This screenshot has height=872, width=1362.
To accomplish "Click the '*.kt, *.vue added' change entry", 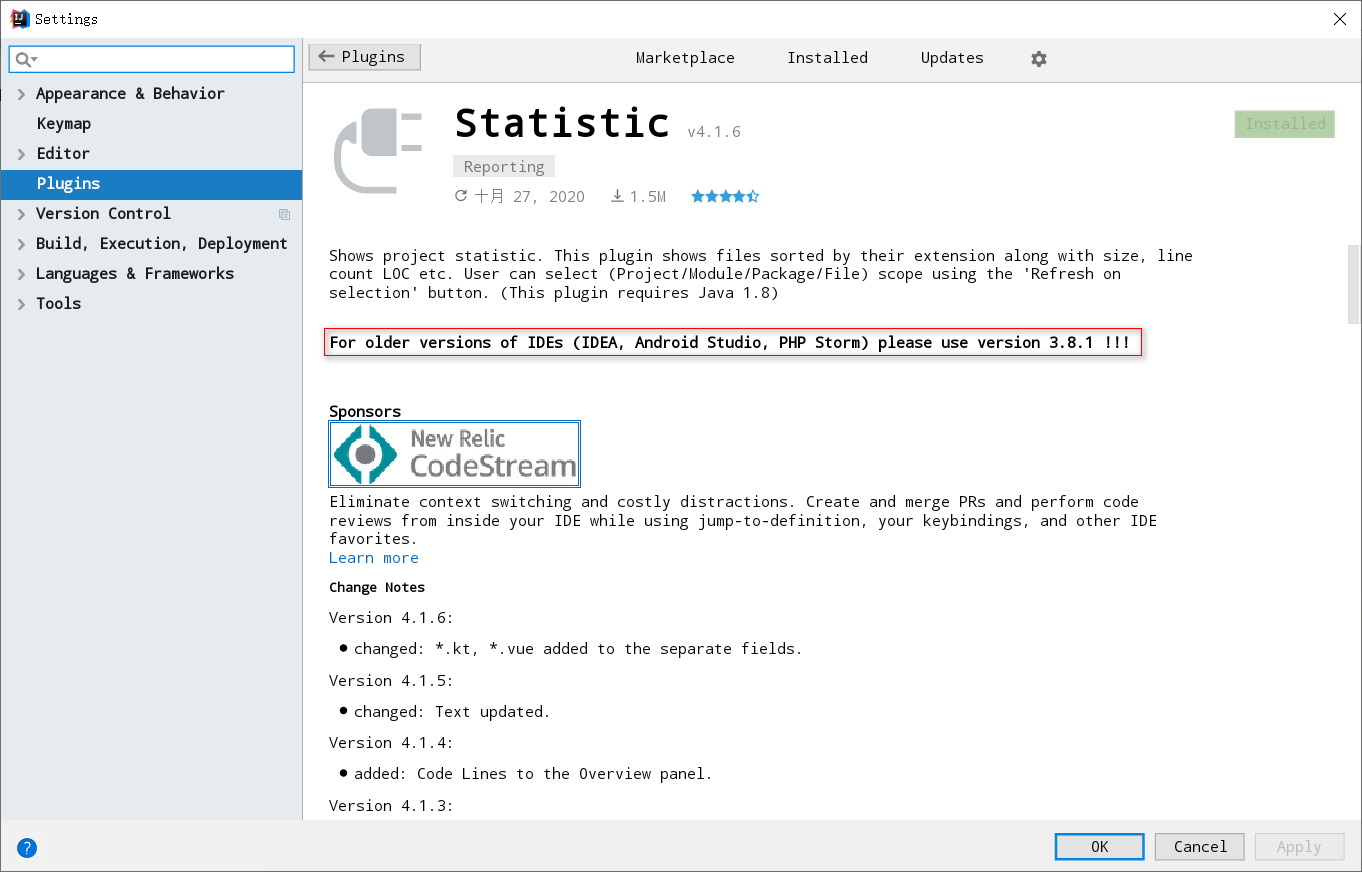I will point(578,649).
